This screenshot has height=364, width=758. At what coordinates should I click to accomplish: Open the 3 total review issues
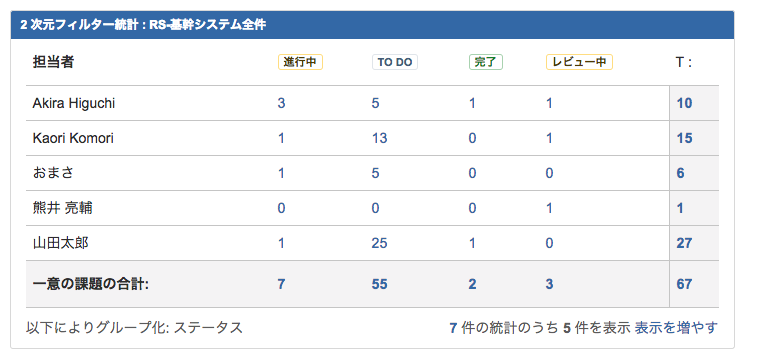click(549, 284)
